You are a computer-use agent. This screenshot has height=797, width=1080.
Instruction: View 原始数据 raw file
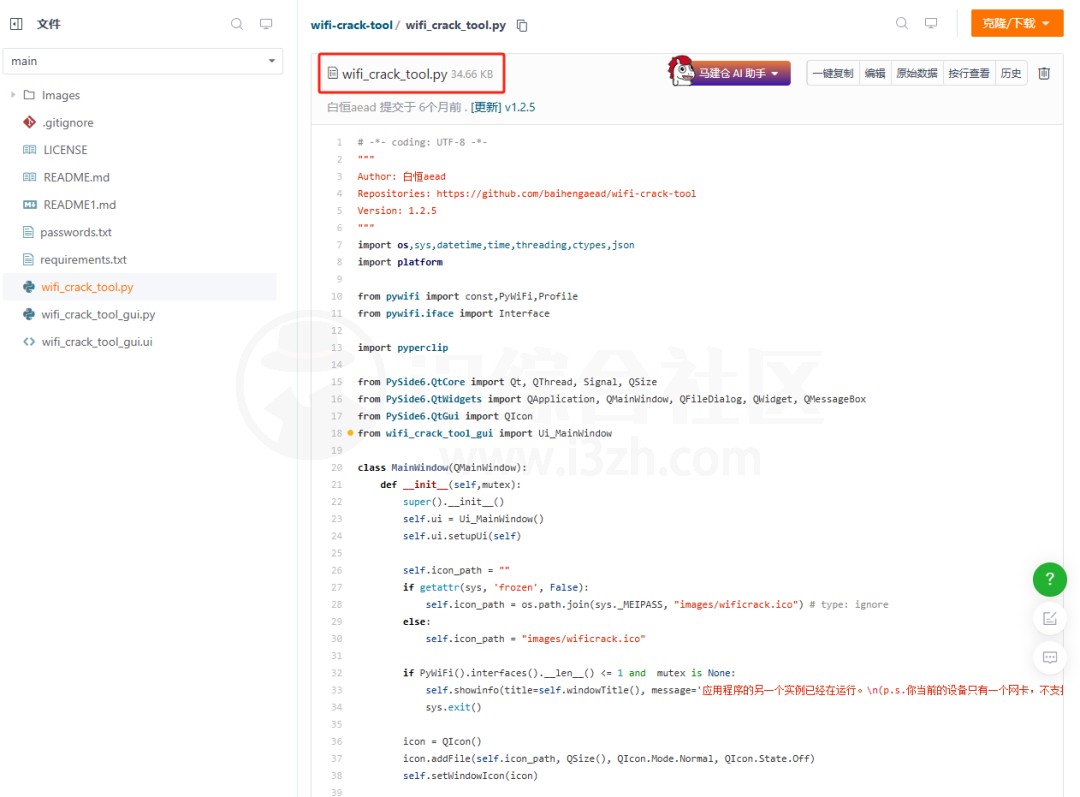(917, 73)
